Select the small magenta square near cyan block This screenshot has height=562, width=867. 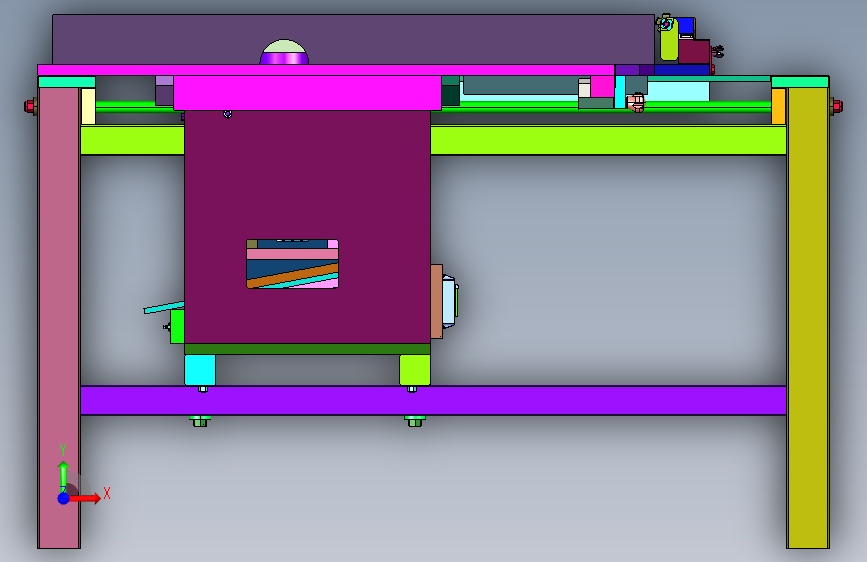pyautogui.click(x=603, y=86)
